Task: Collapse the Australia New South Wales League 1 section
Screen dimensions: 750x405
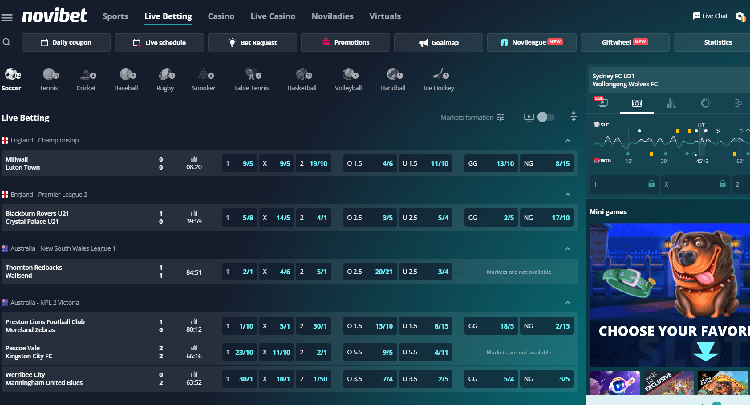Action: click(x=568, y=248)
